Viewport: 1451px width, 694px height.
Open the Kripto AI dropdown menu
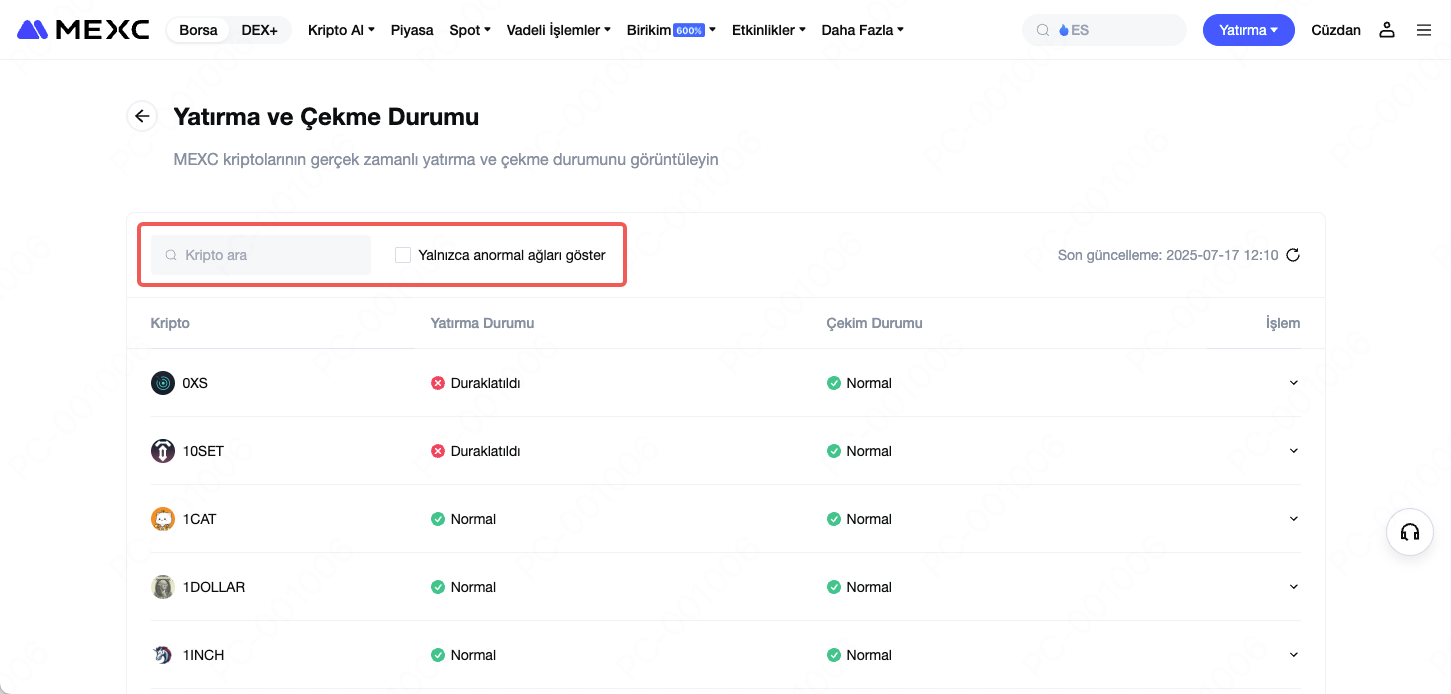pyautogui.click(x=341, y=30)
